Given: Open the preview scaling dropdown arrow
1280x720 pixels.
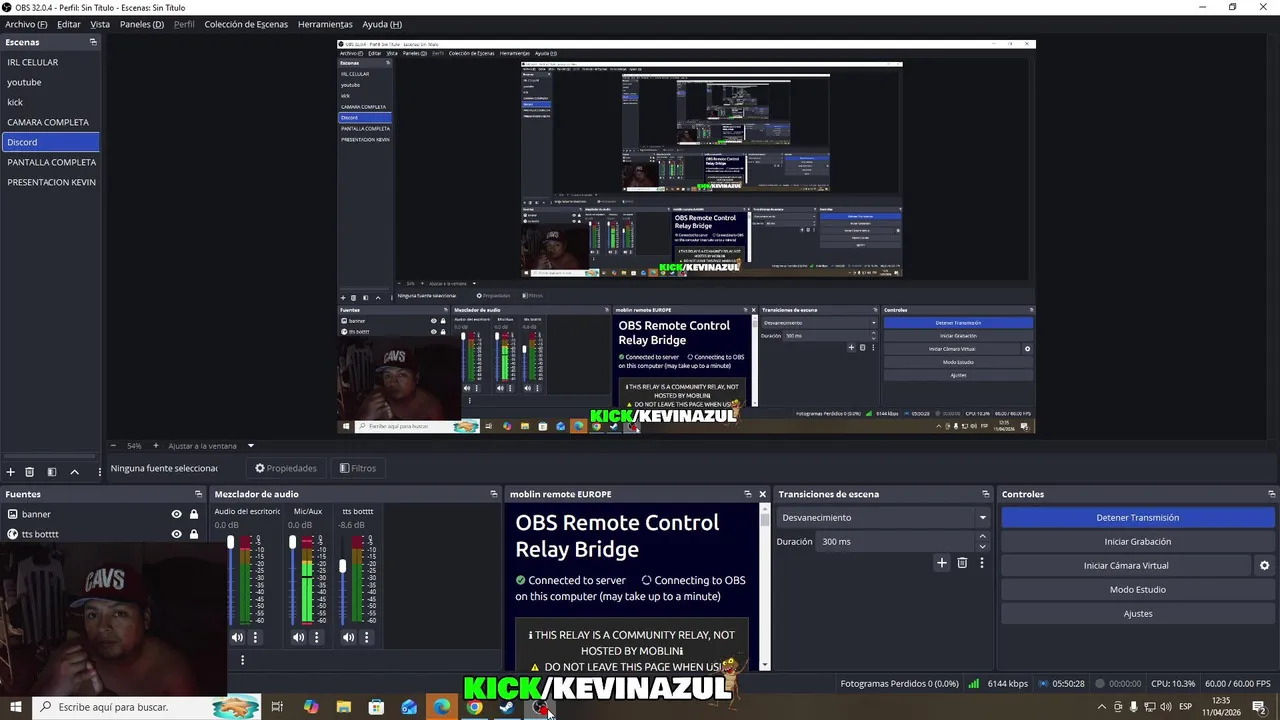Looking at the screenshot, I should click(251, 446).
